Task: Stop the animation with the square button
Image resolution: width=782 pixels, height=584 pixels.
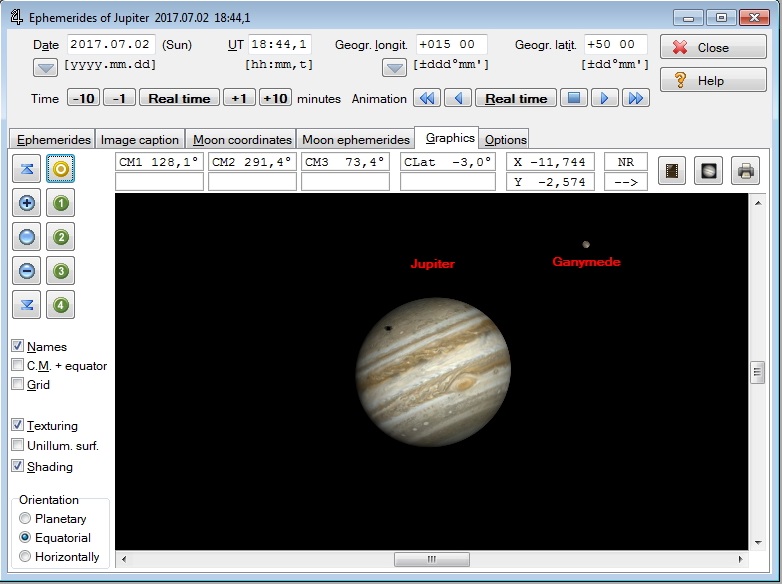Action: click(571, 98)
